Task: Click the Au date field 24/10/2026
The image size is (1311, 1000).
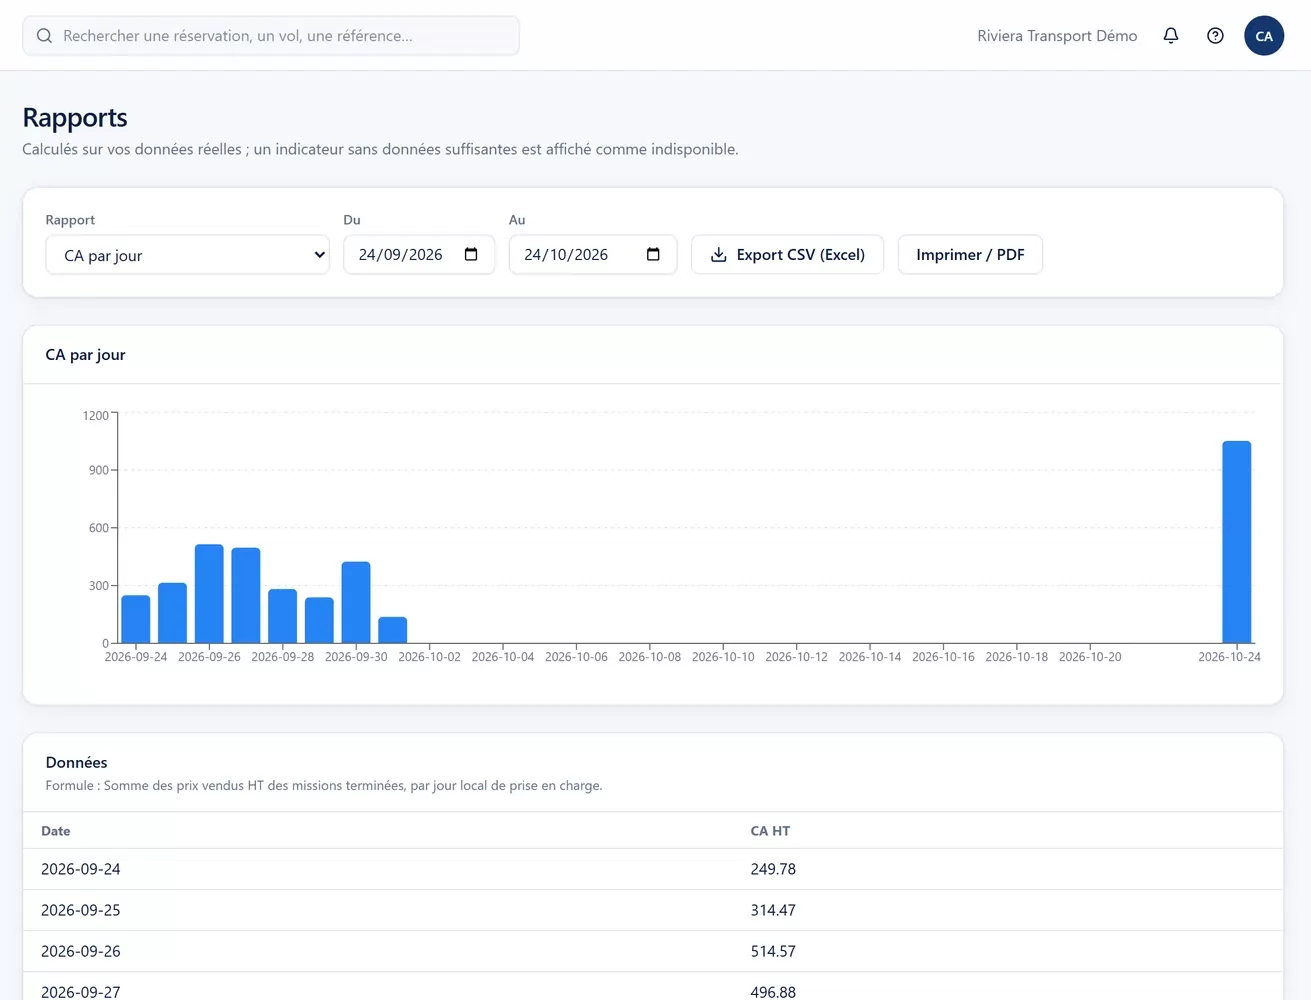Action: 593,255
